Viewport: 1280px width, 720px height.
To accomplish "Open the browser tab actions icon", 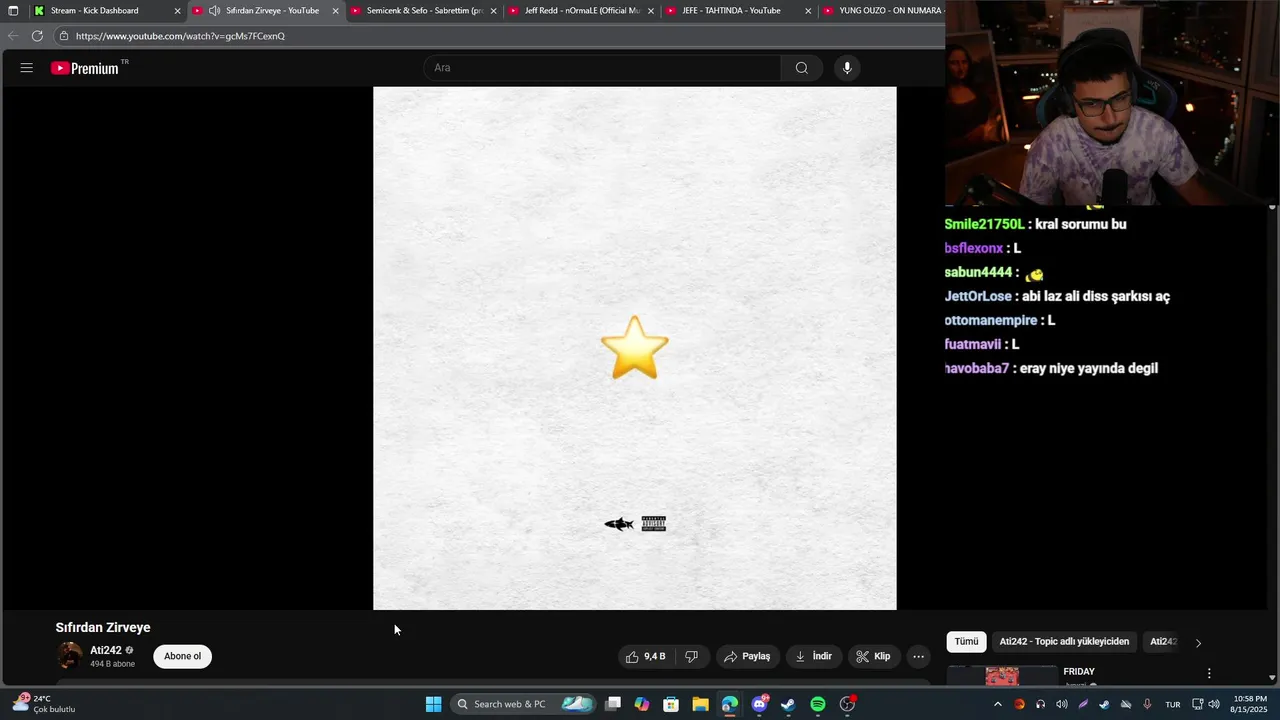I will [13, 11].
